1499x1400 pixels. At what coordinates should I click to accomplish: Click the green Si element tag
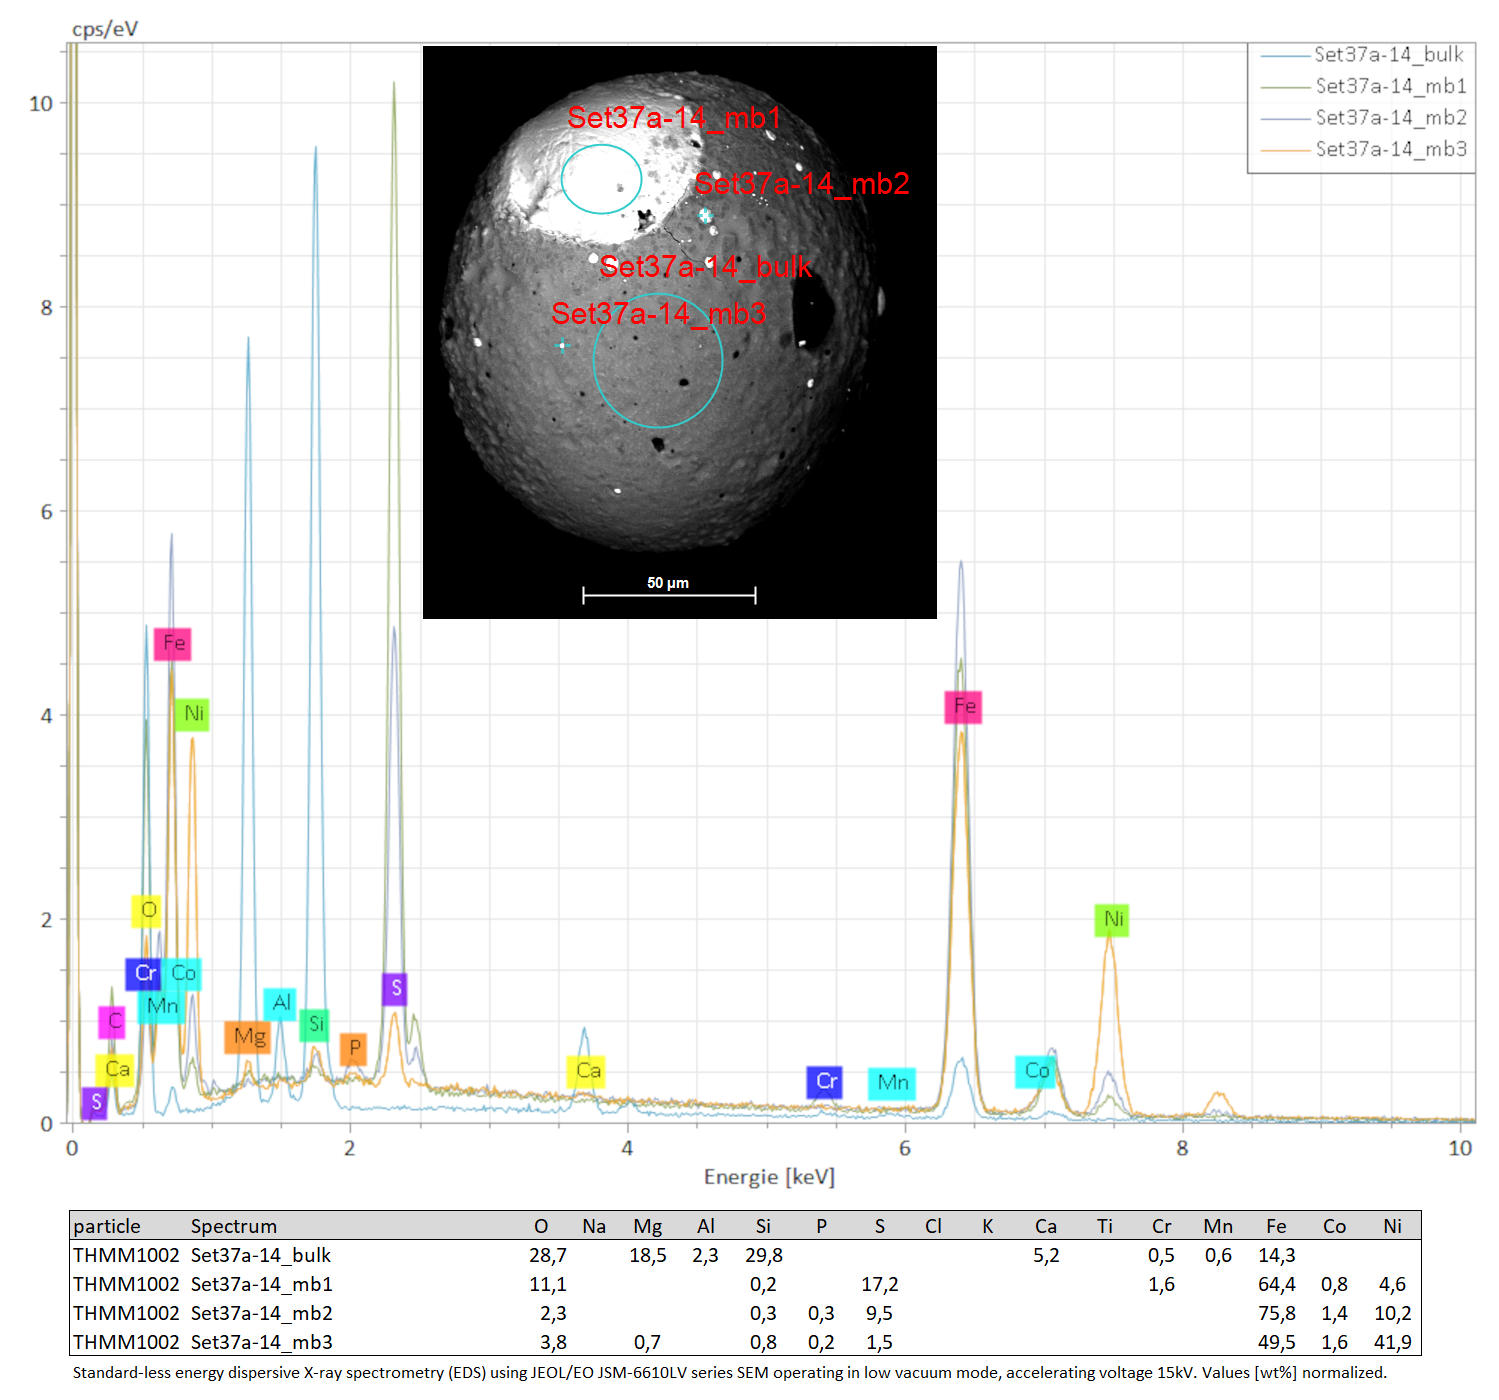pyautogui.click(x=315, y=1025)
